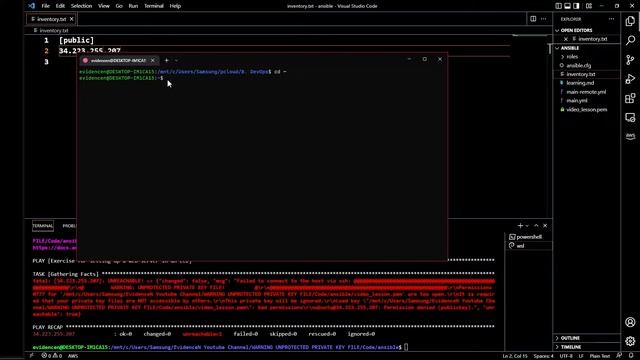Maximize the terminal panel with chevron up
Image resolution: width=640 pixels, height=360 pixels.
pyautogui.click(x=536, y=226)
